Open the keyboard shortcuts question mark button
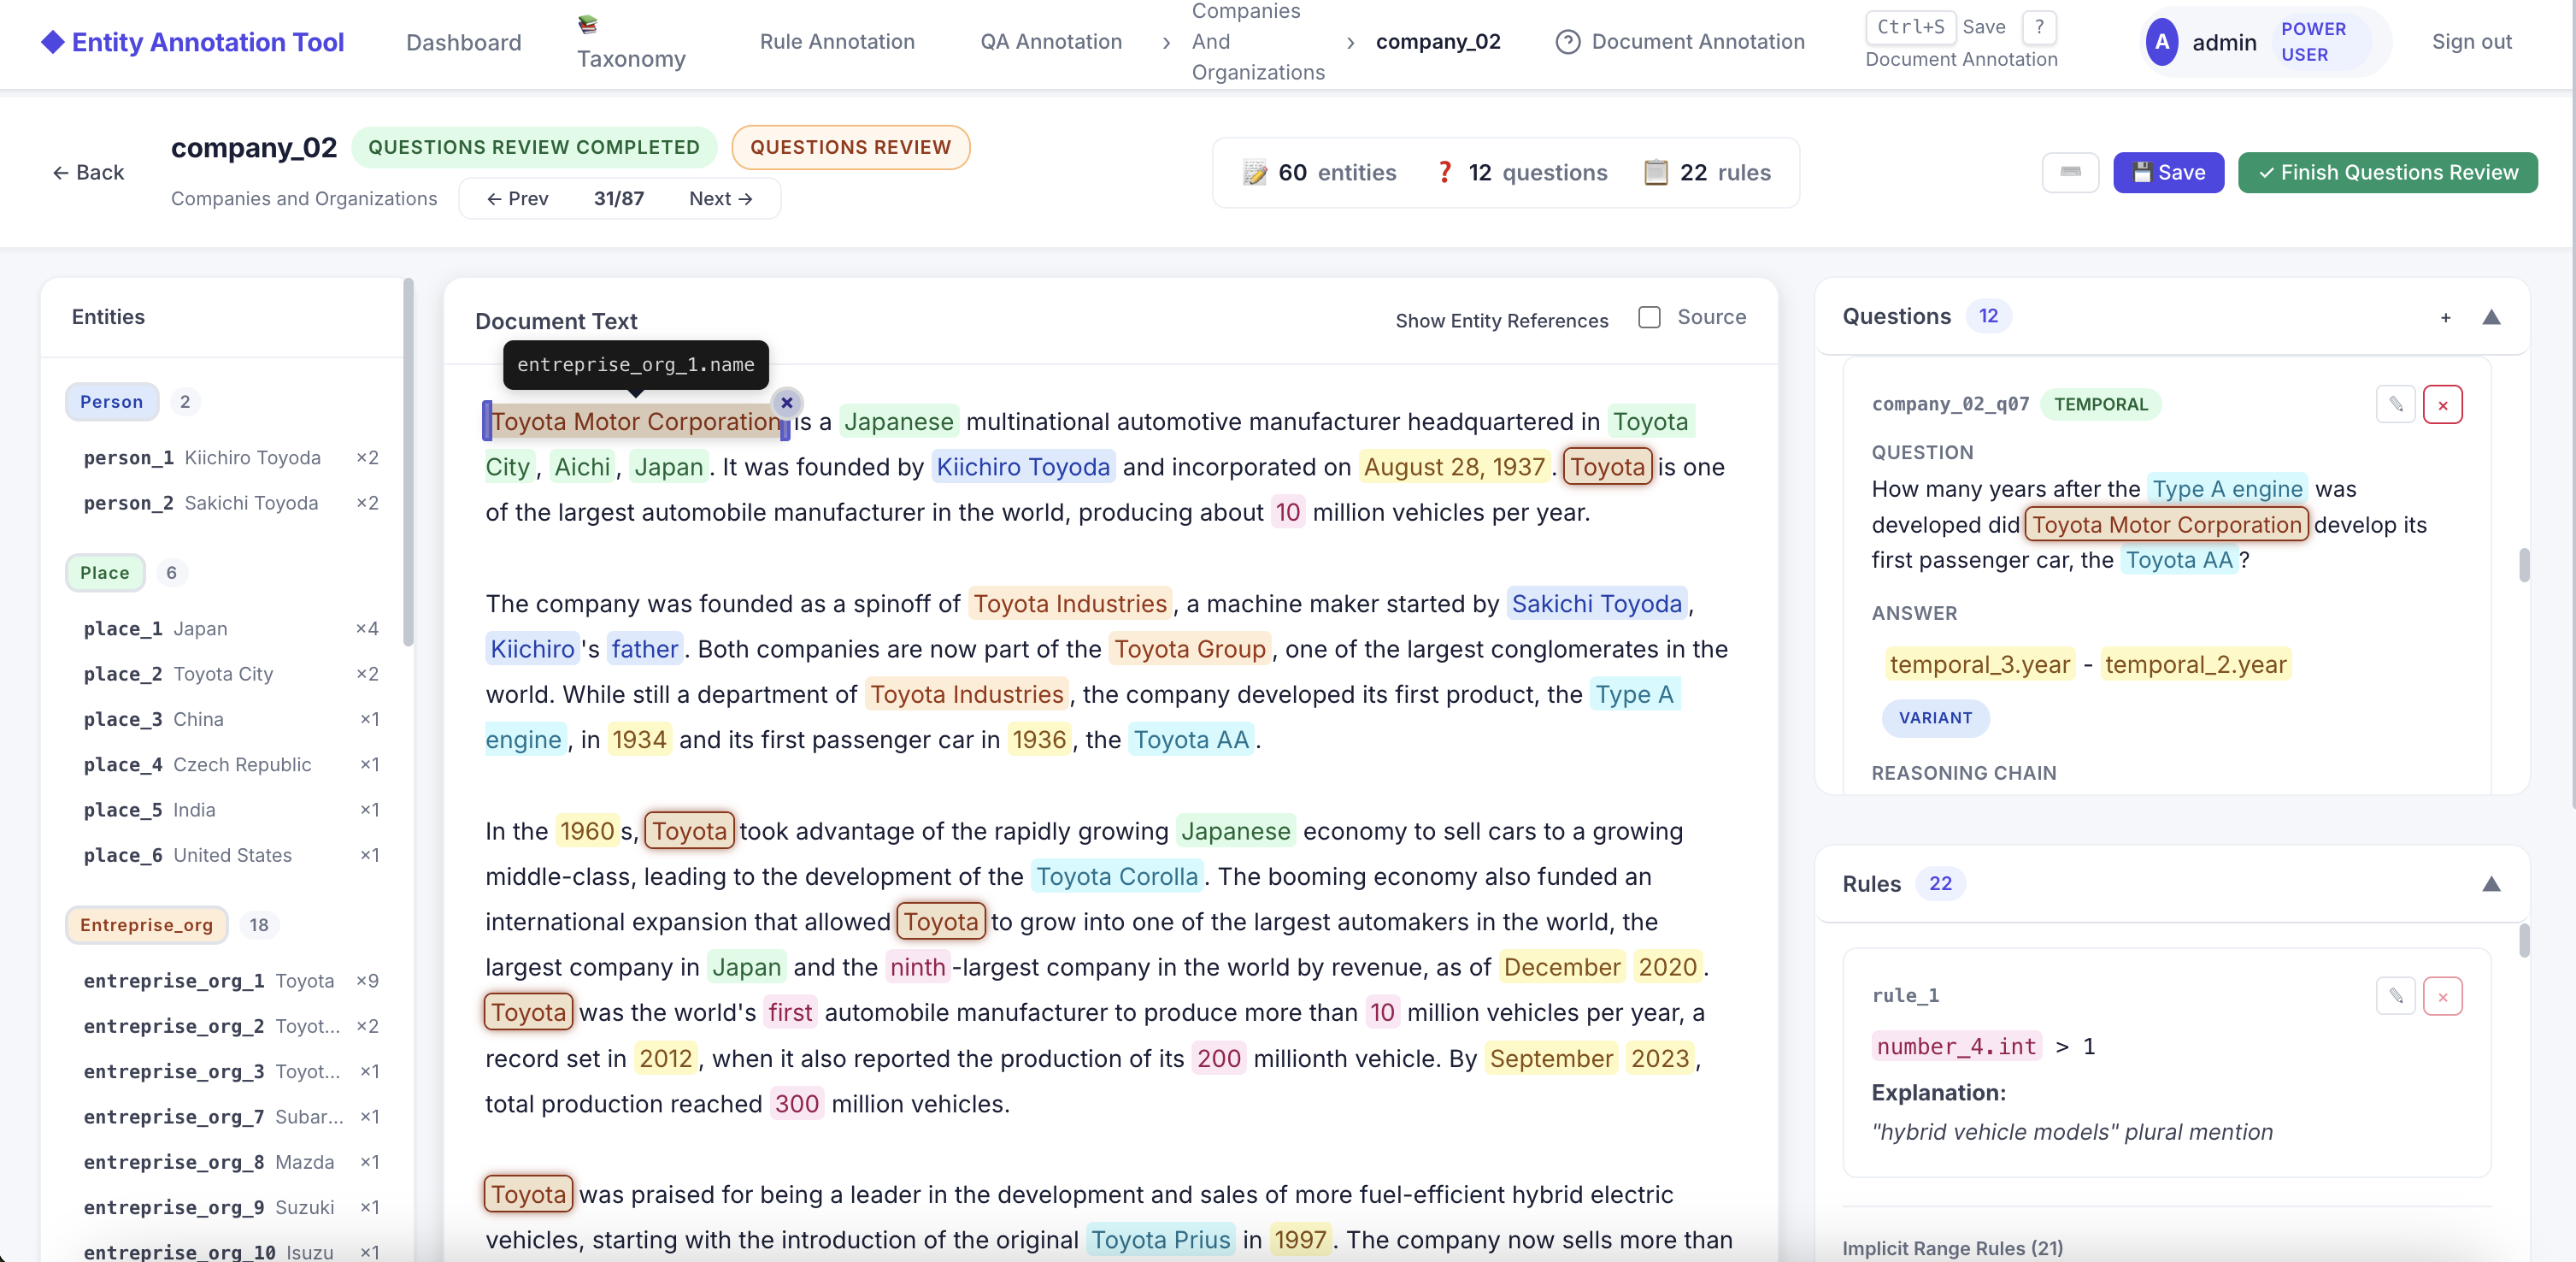Screen dimensions: 2576x1262 (x=2039, y=27)
